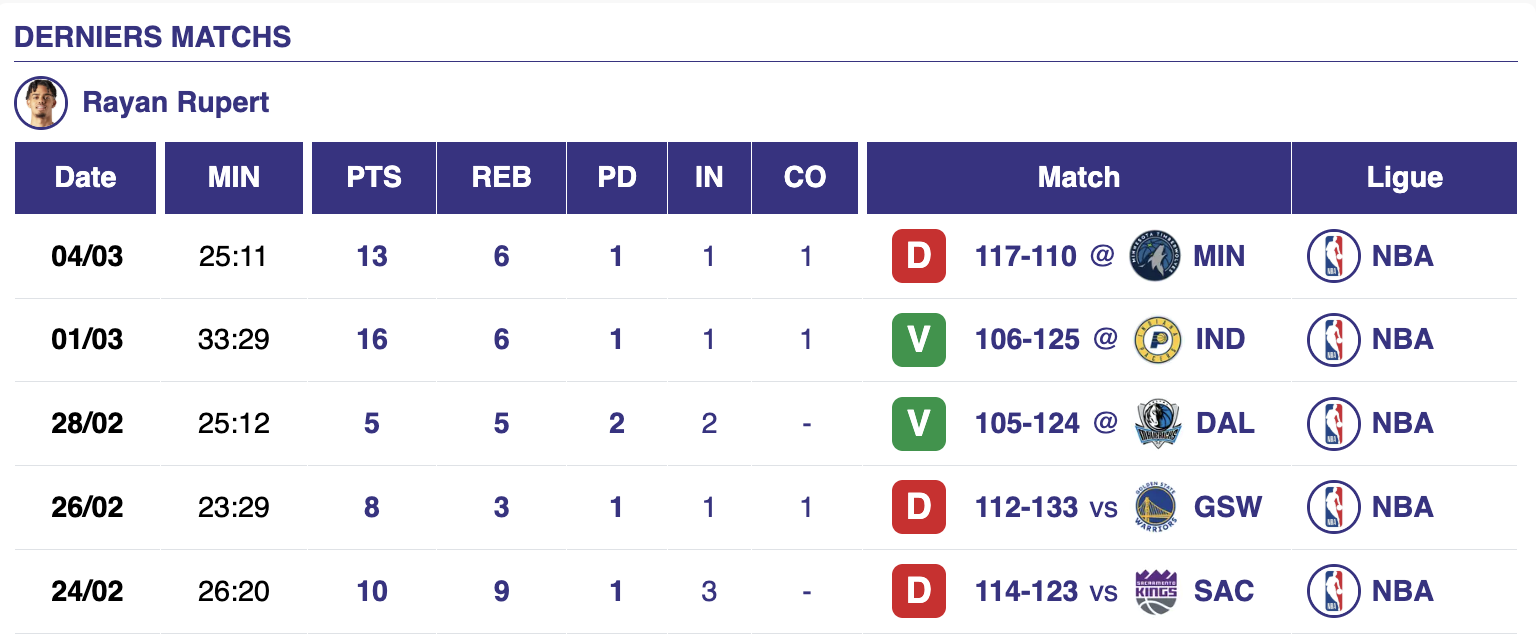1536x638 pixels.
Task: Click the Minnesota Timberwolves team logo
Action: tap(1155, 257)
